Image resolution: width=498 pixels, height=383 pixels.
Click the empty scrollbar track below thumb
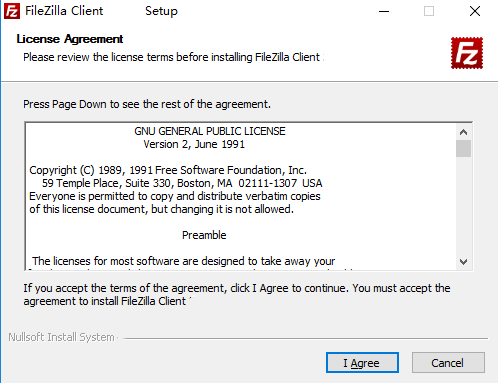(463, 205)
